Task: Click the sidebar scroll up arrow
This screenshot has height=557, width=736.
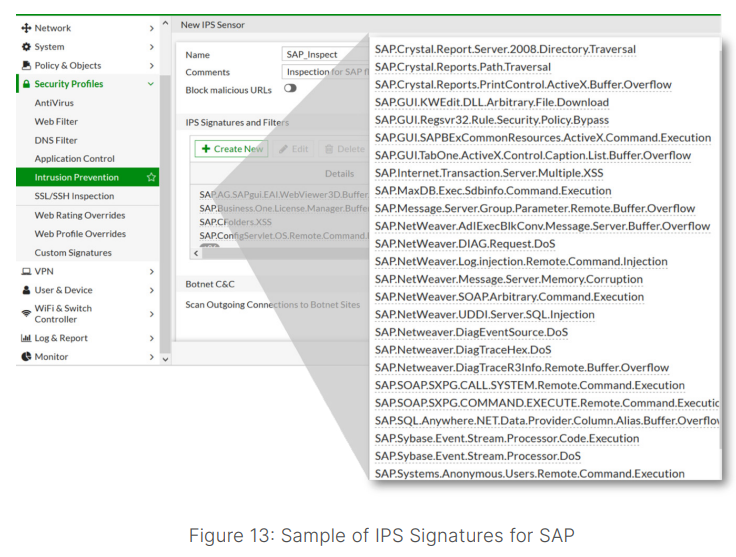Action: click(x=165, y=23)
